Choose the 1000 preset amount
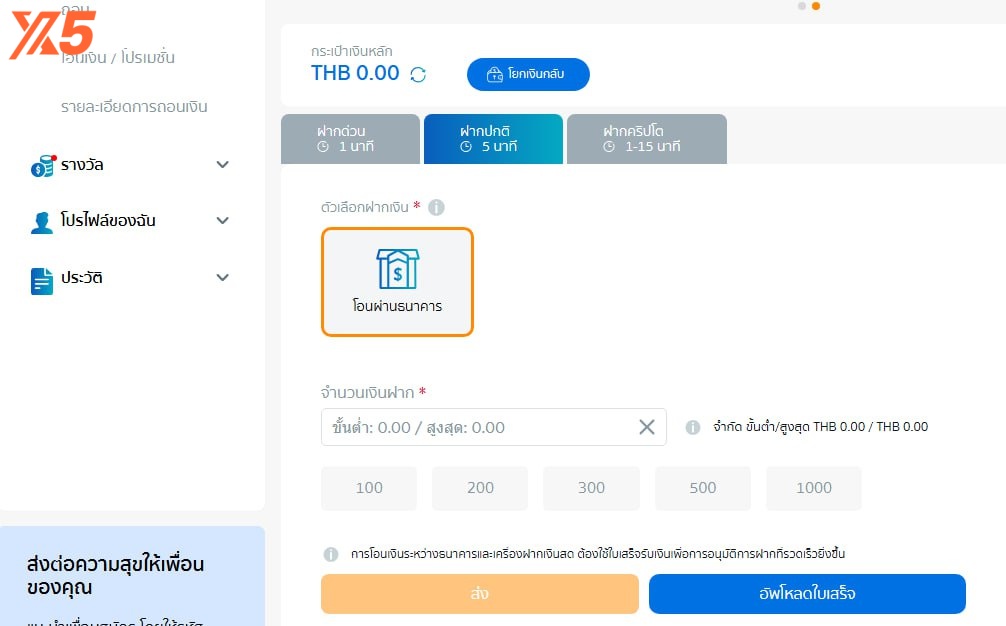This screenshot has height=626, width=1006. pos(814,488)
